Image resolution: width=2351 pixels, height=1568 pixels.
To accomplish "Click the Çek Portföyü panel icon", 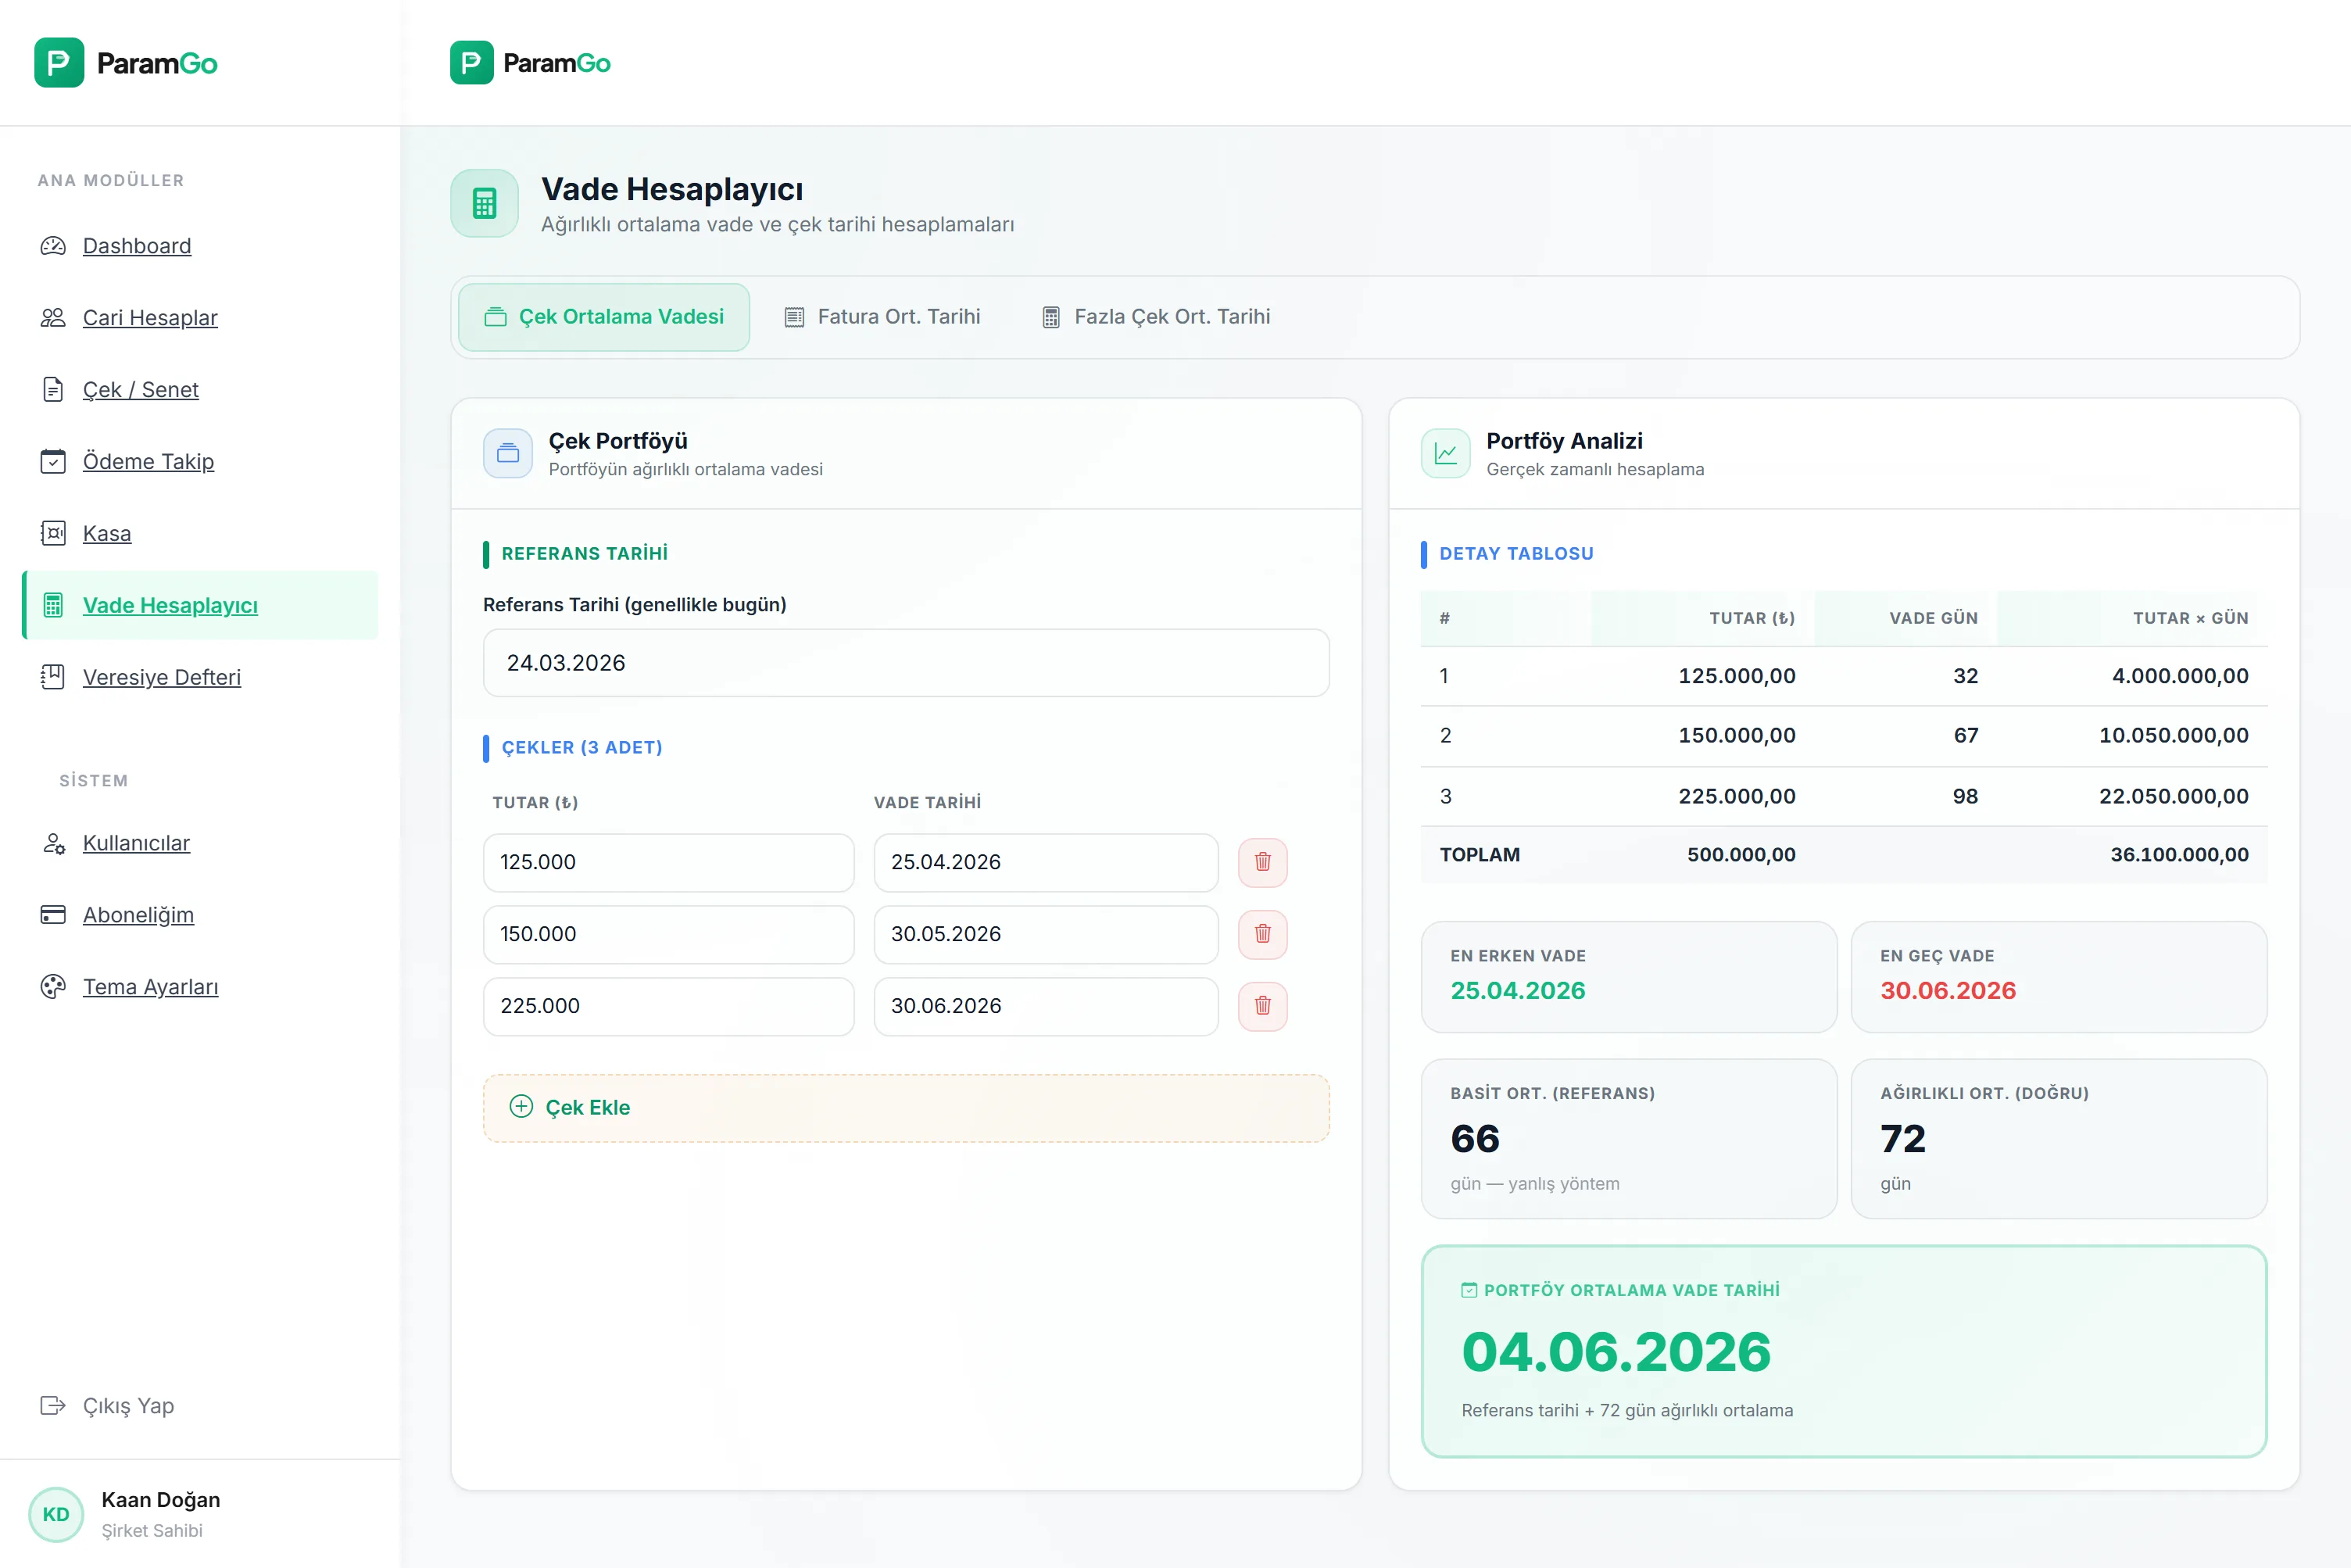I will click(508, 453).
